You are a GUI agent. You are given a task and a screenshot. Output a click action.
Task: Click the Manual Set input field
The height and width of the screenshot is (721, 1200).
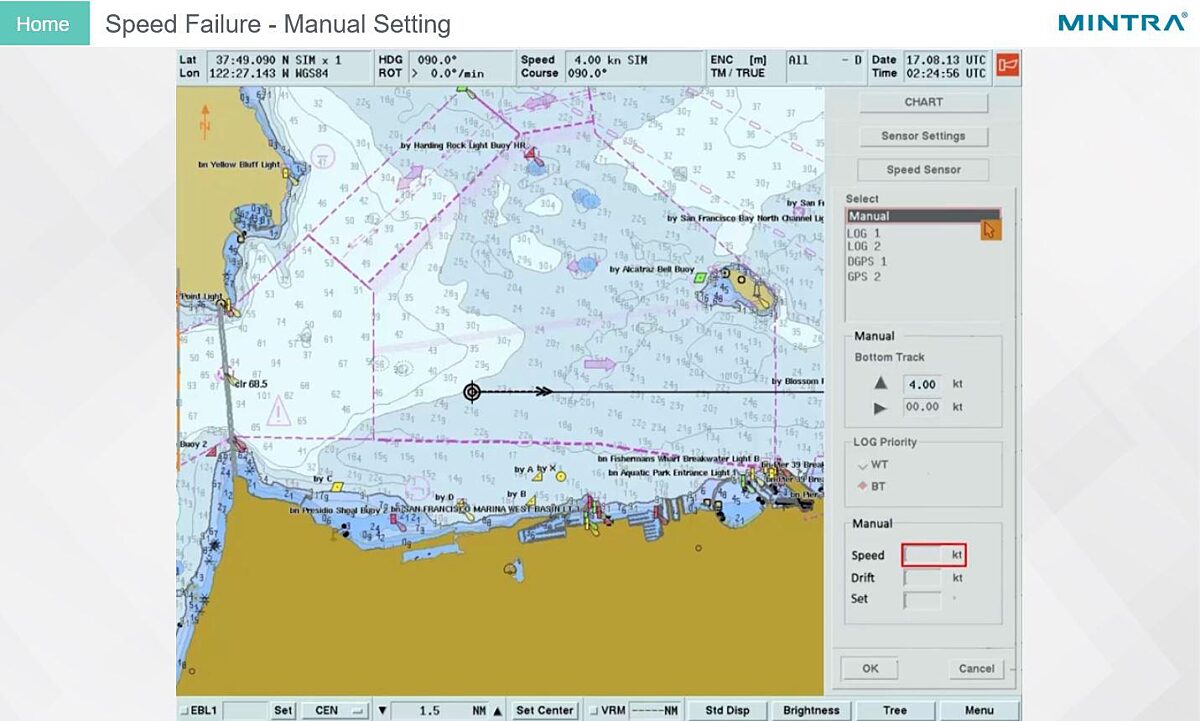922,600
